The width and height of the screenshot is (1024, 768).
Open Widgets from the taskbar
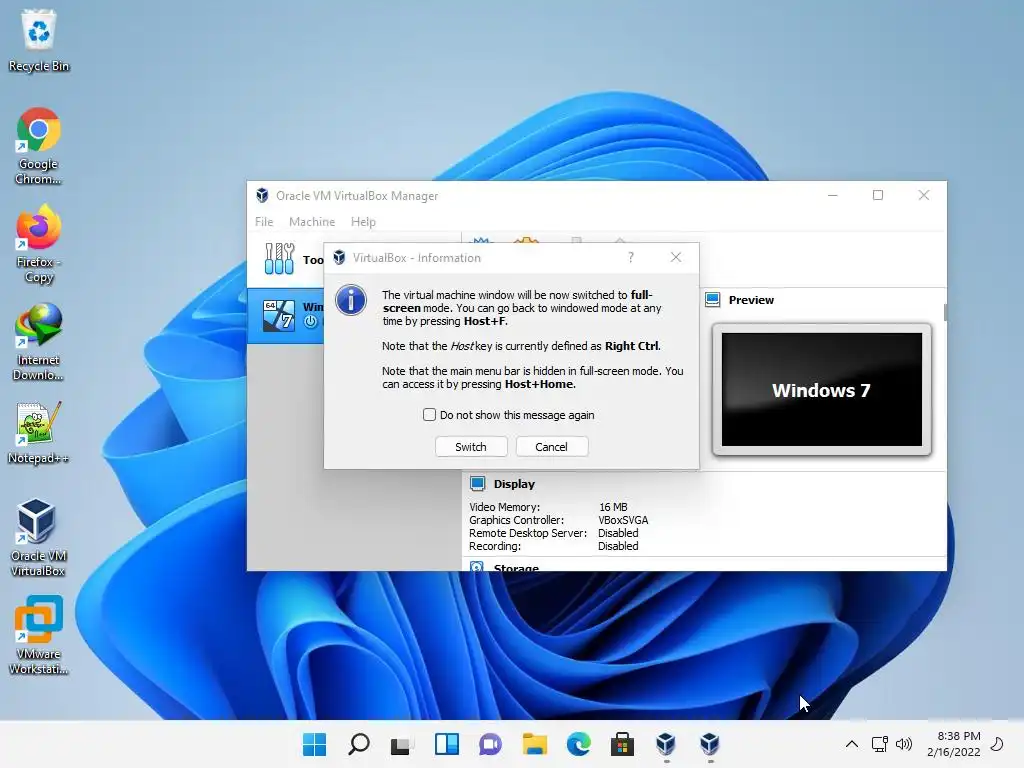447,744
